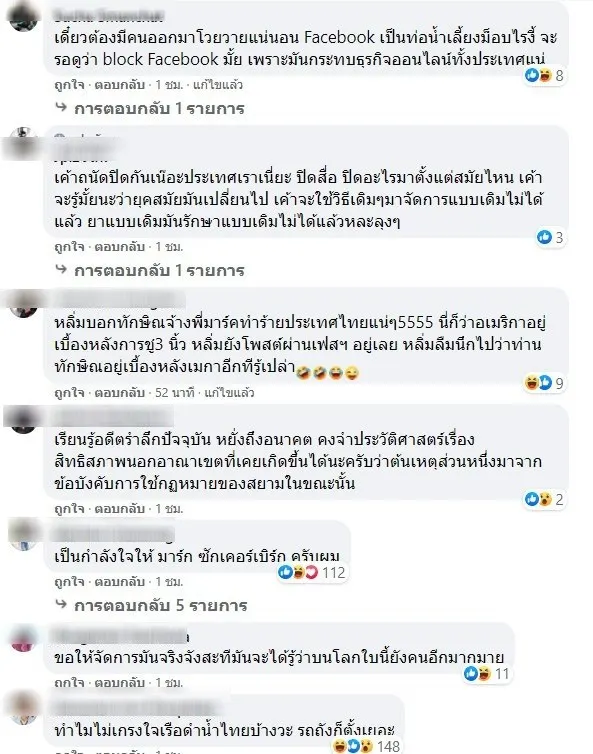593x754 pixels.
Task: Expand 5 replies under Mark Zuckerberg comment
Action: click(161, 605)
